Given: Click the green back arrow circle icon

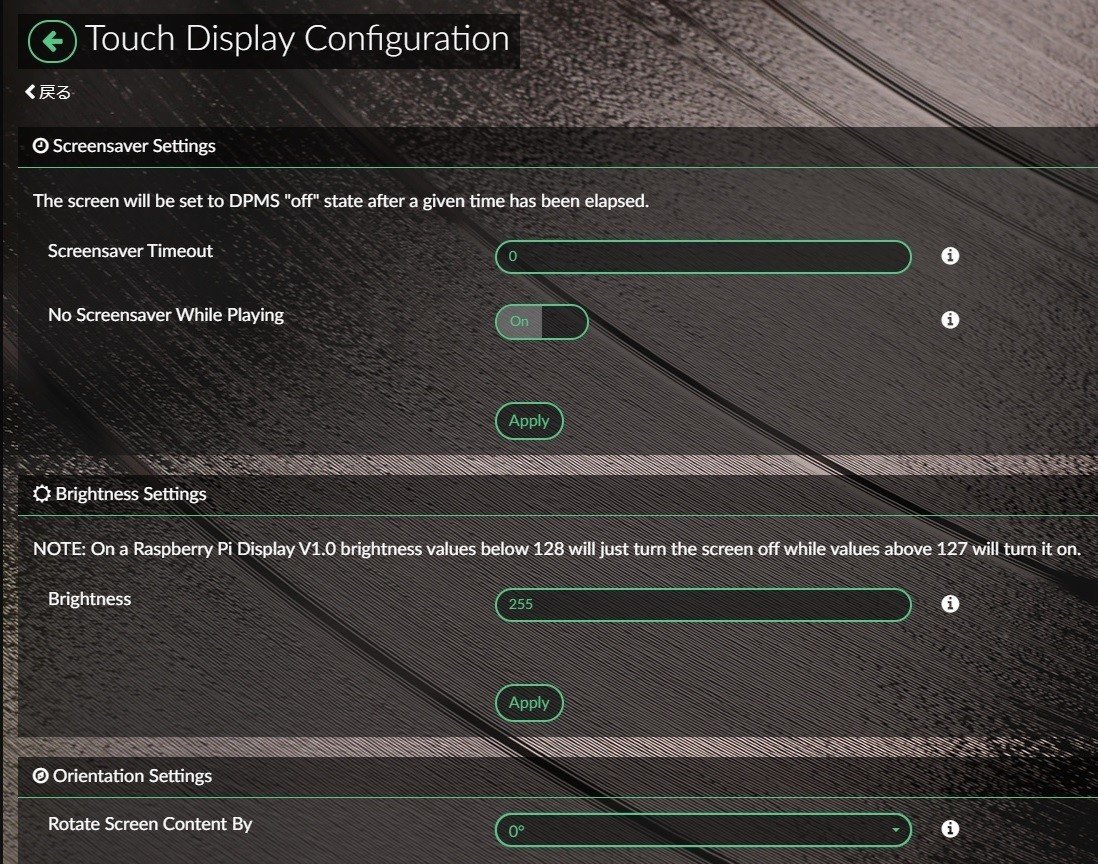Looking at the screenshot, I should tap(53, 41).
